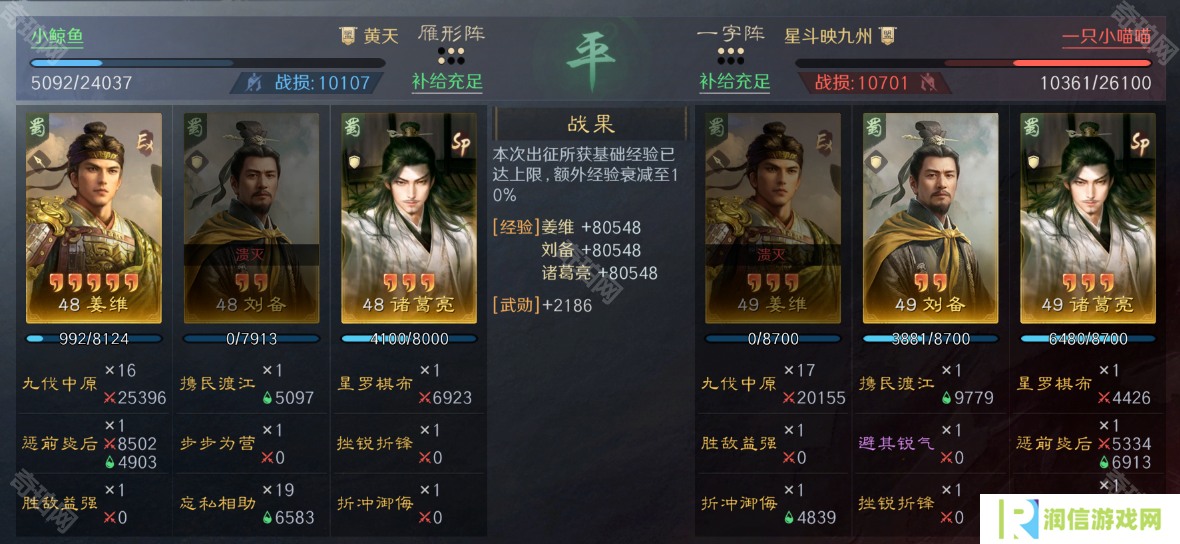Click the 九伐中原 skill under left 姜维
The width and height of the screenshot is (1180, 544).
[60, 384]
